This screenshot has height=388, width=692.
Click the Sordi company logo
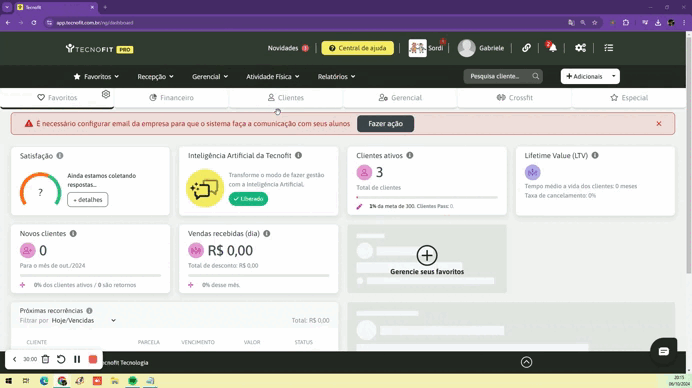tap(417, 48)
